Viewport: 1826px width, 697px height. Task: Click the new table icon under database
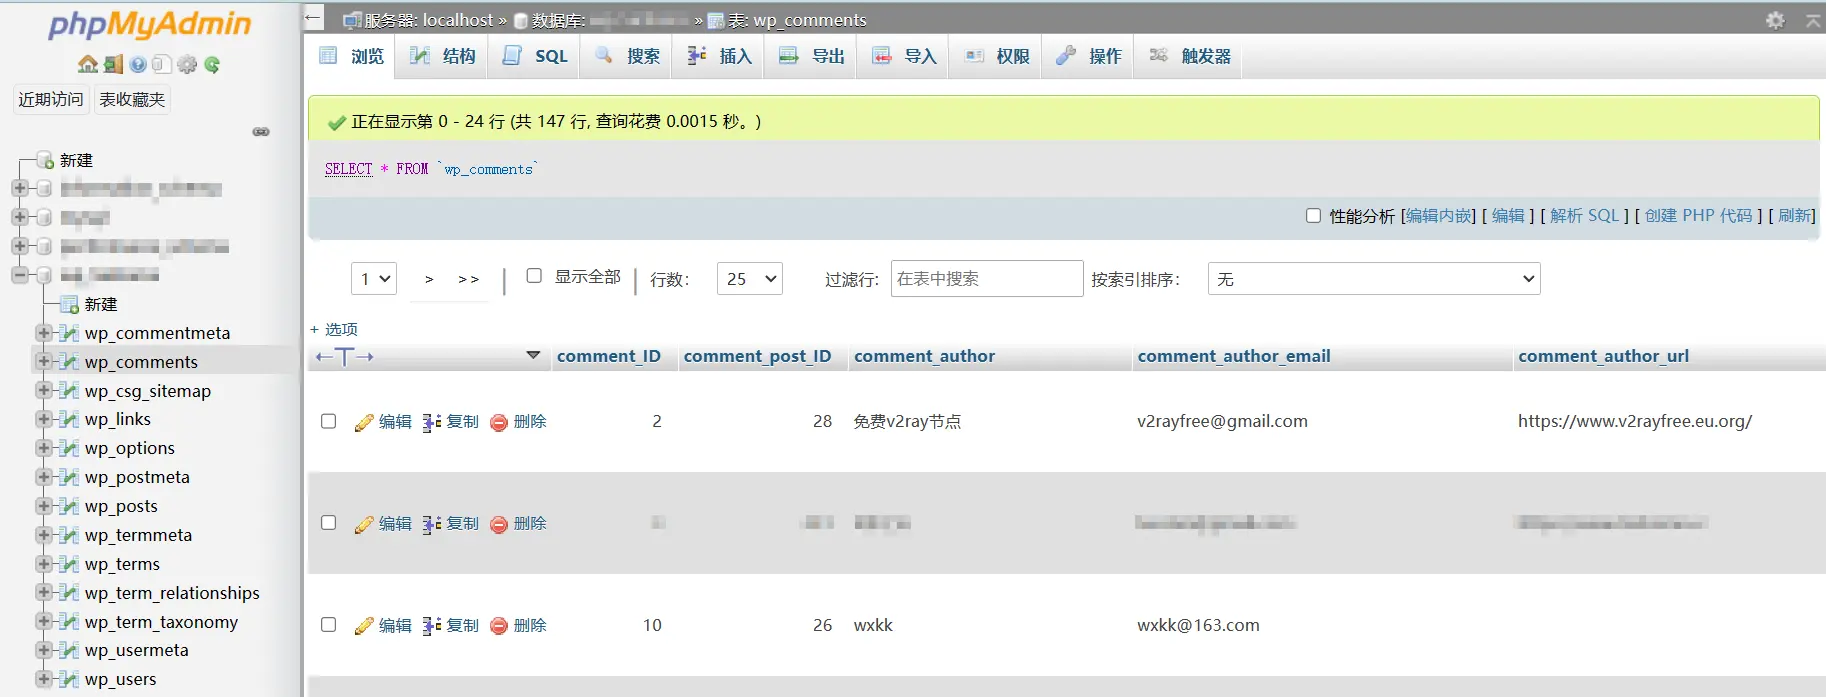coord(69,304)
